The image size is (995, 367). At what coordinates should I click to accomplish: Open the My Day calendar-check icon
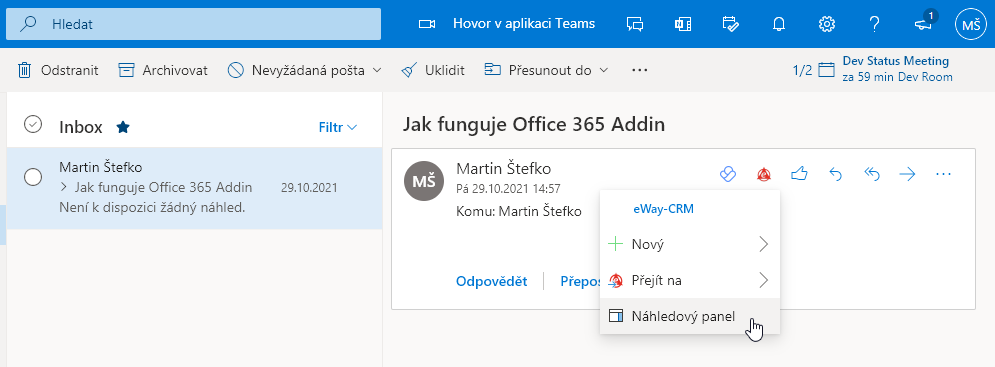pos(730,24)
